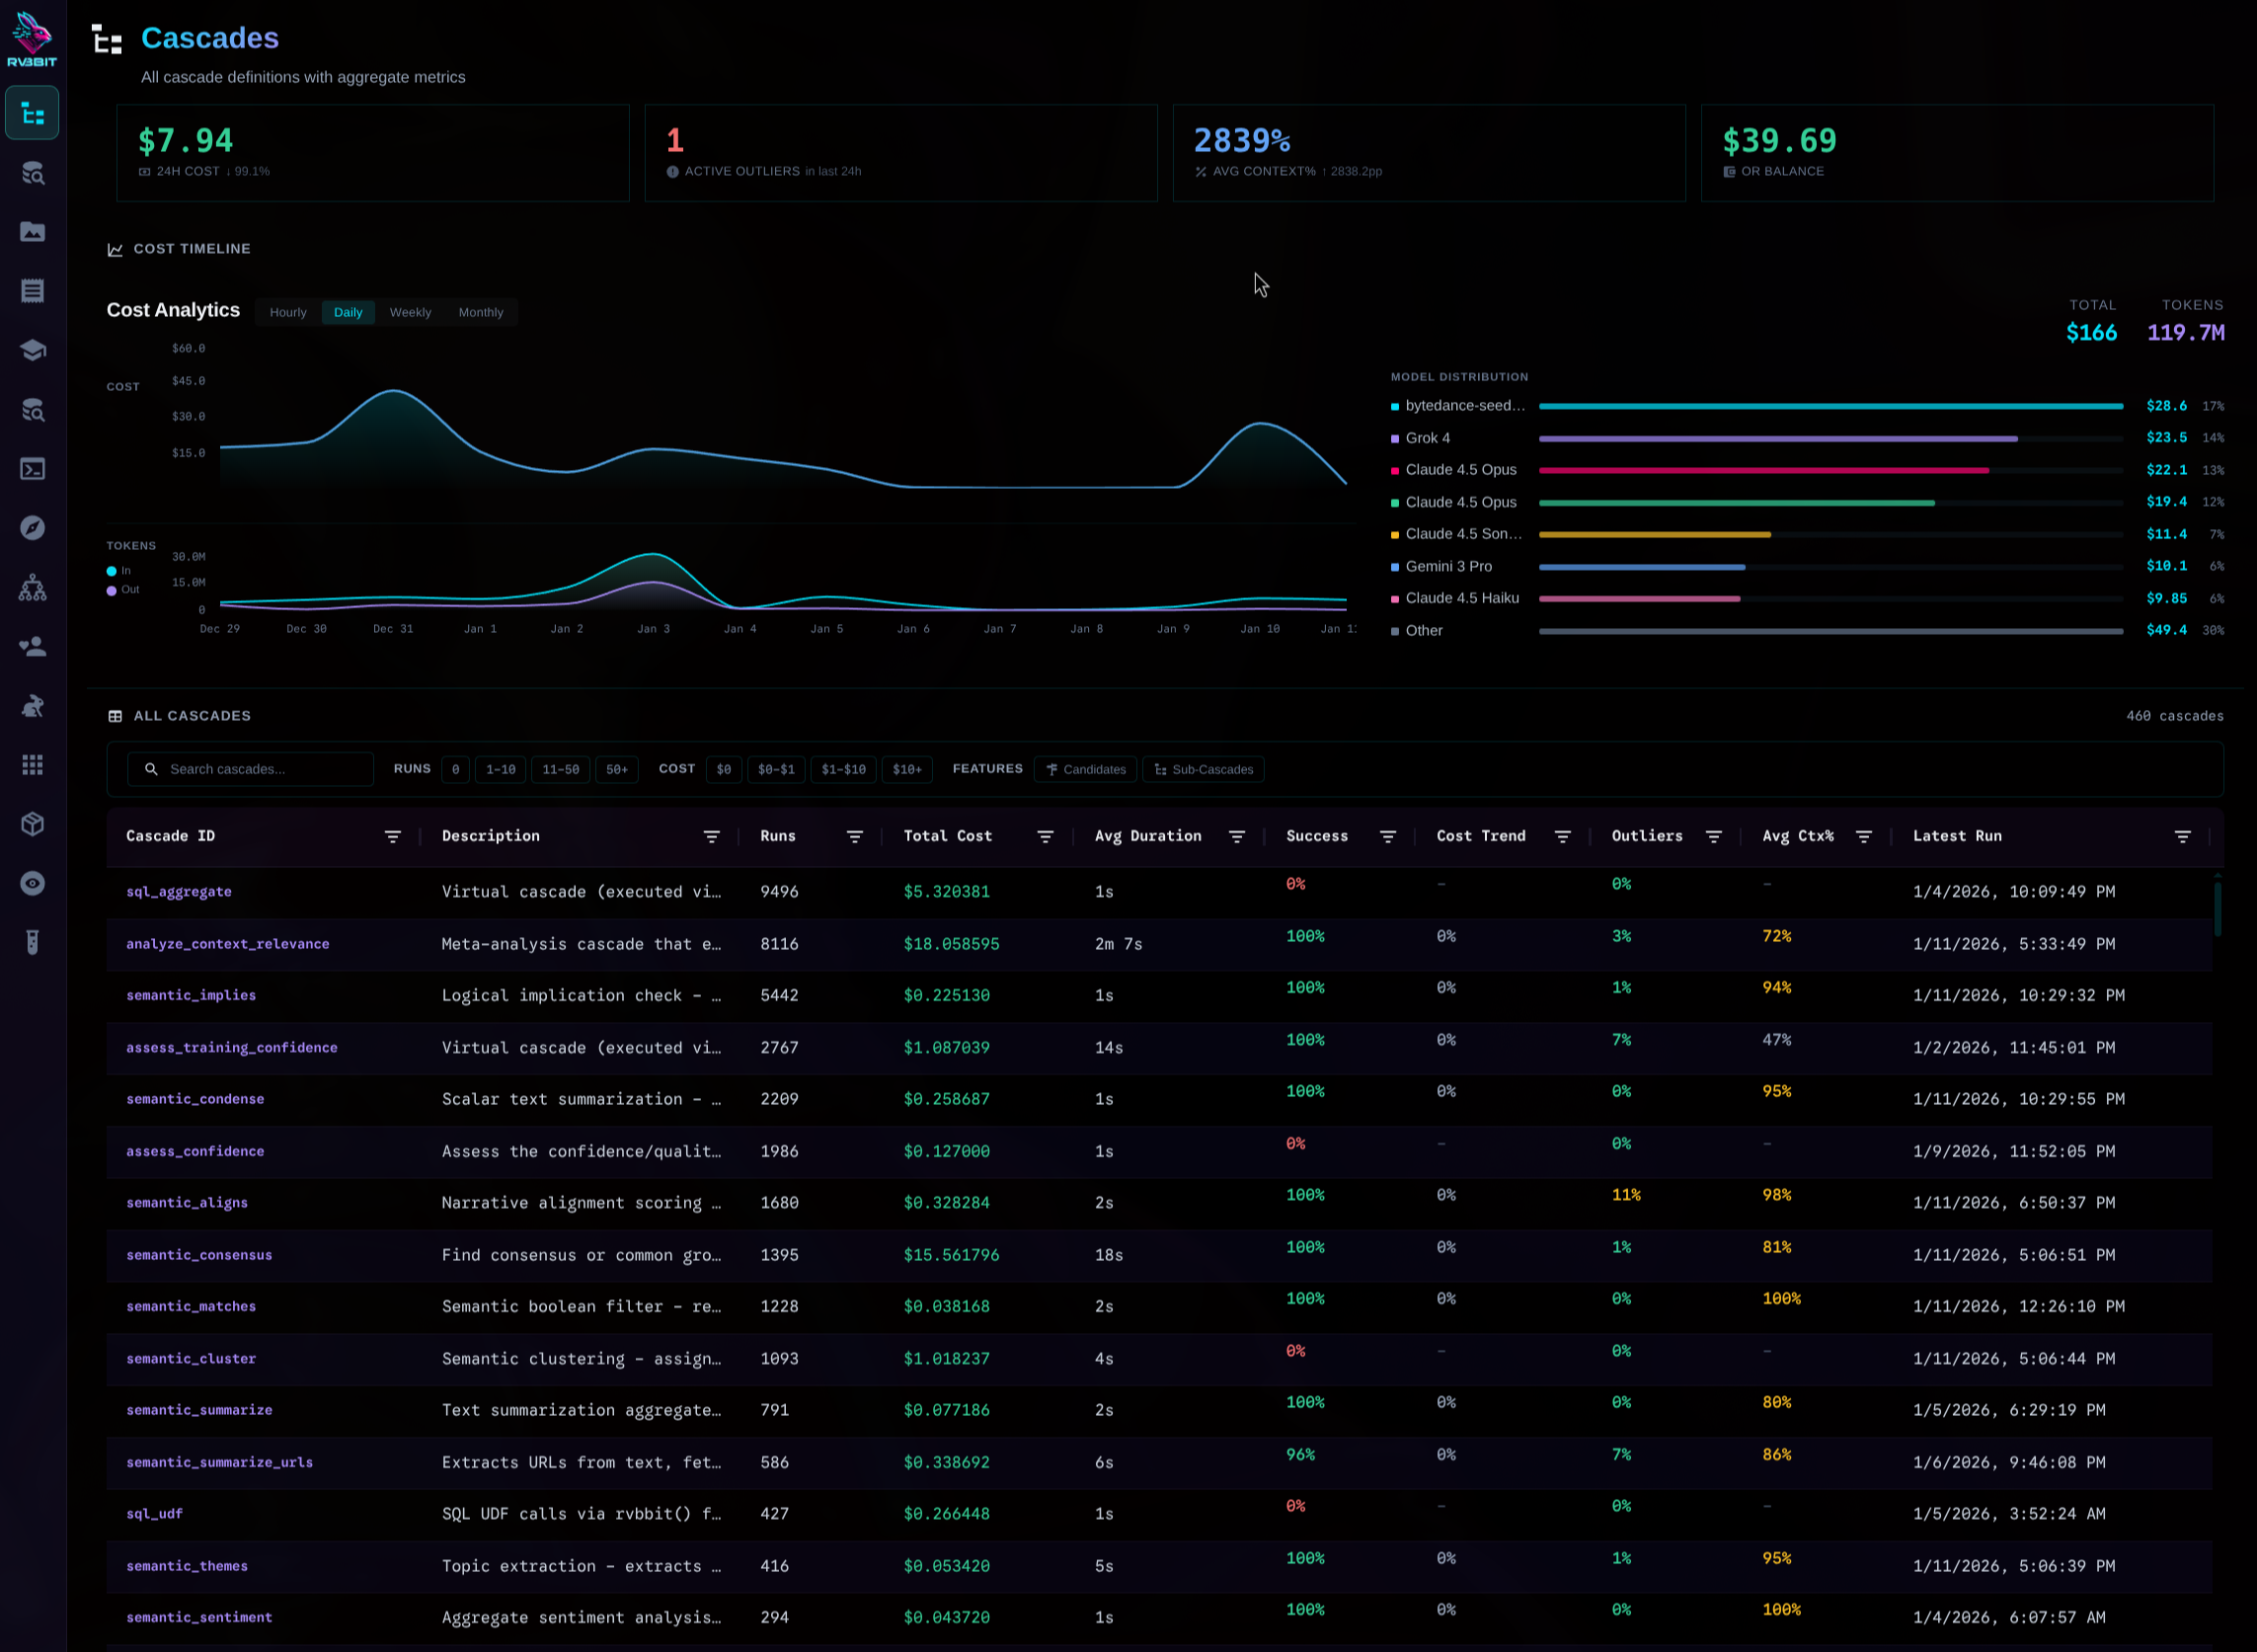Open the Cascade ID column filter menu

(x=392, y=837)
